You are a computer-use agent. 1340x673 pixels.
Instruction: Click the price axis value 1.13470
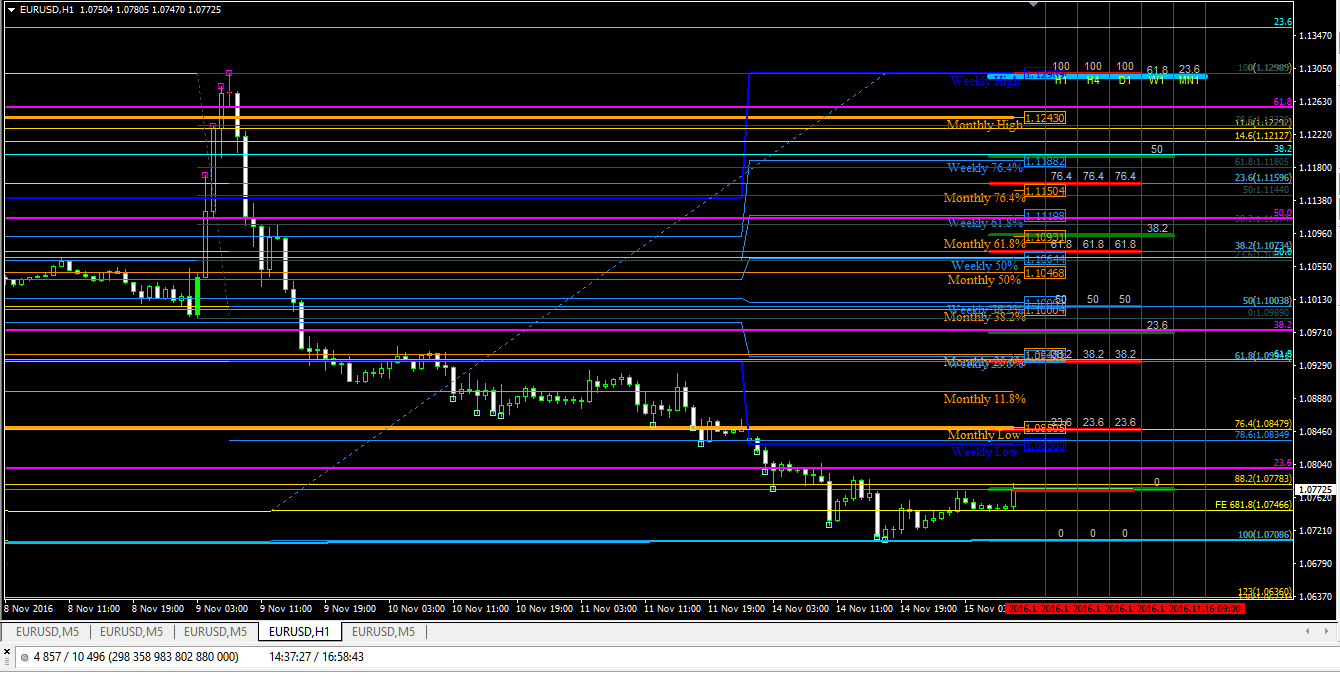coord(1316,36)
